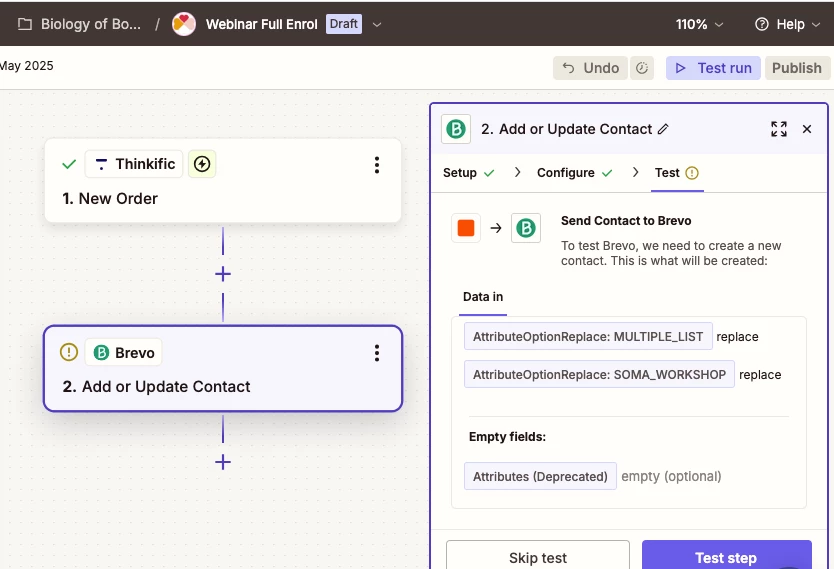Viewport: 834px width, 569px height.
Task: Rename step using the pencil icon
Action: [x=663, y=129]
